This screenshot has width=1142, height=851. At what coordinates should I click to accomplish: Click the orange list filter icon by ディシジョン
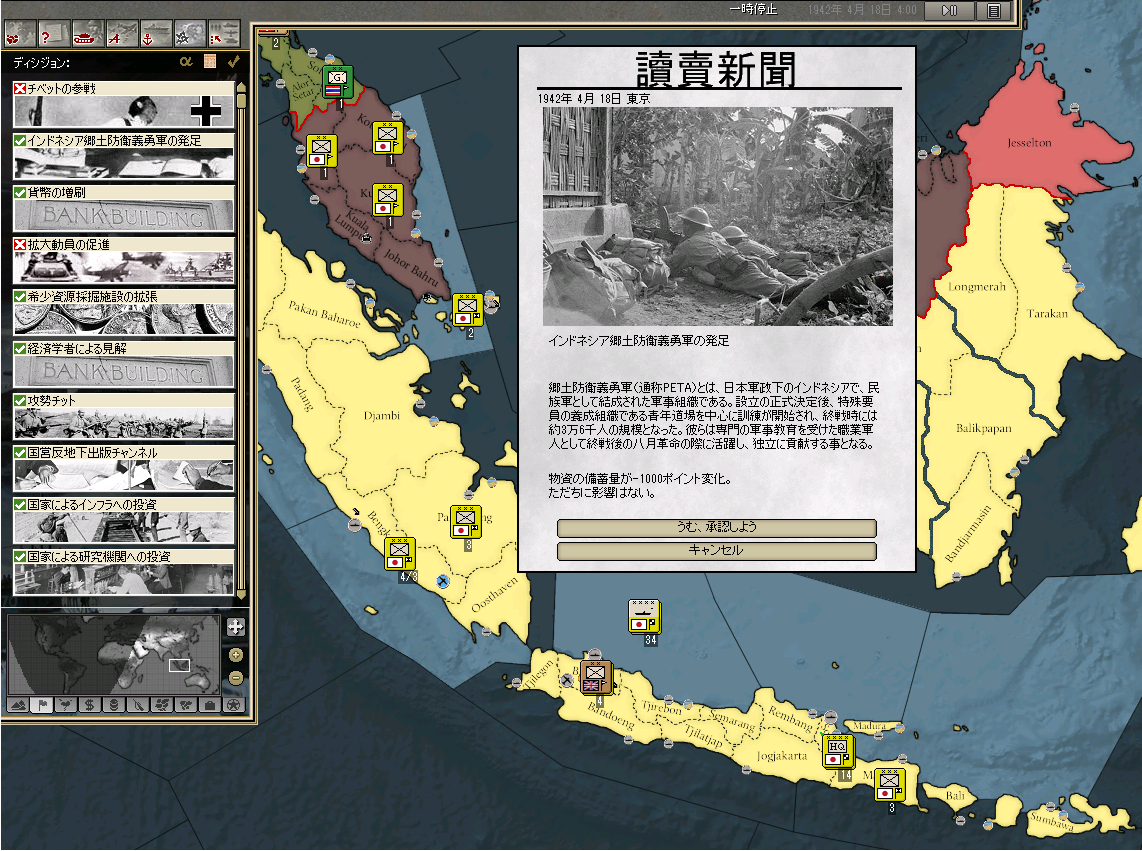(x=210, y=62)
